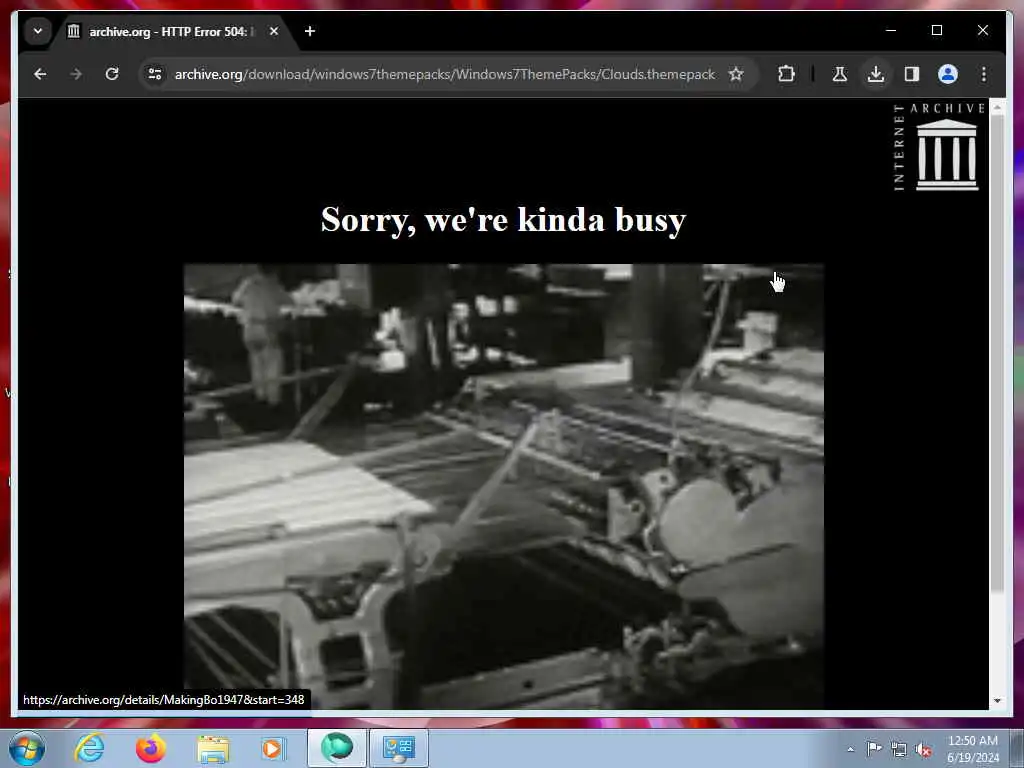This screenshot has height=768, width=1024.
Task: Select the archive.org HTTP Error 504 tab
Action: tap(173, 31)
